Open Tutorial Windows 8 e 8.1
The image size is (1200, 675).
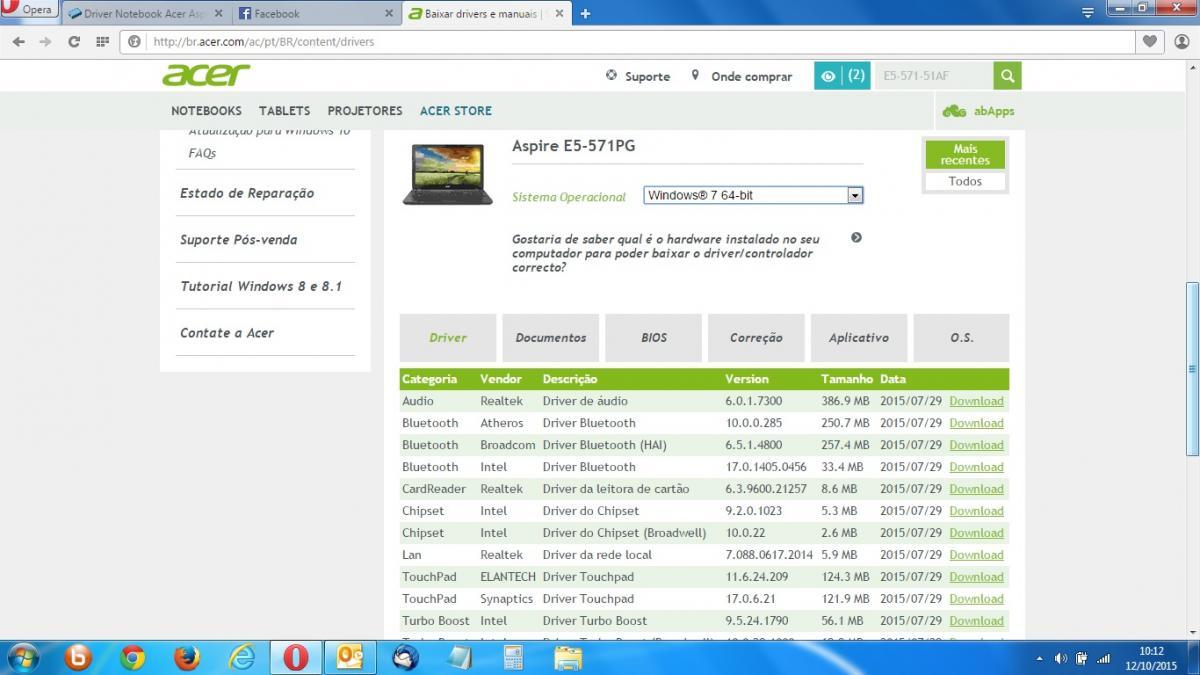[x=261, y=286]
